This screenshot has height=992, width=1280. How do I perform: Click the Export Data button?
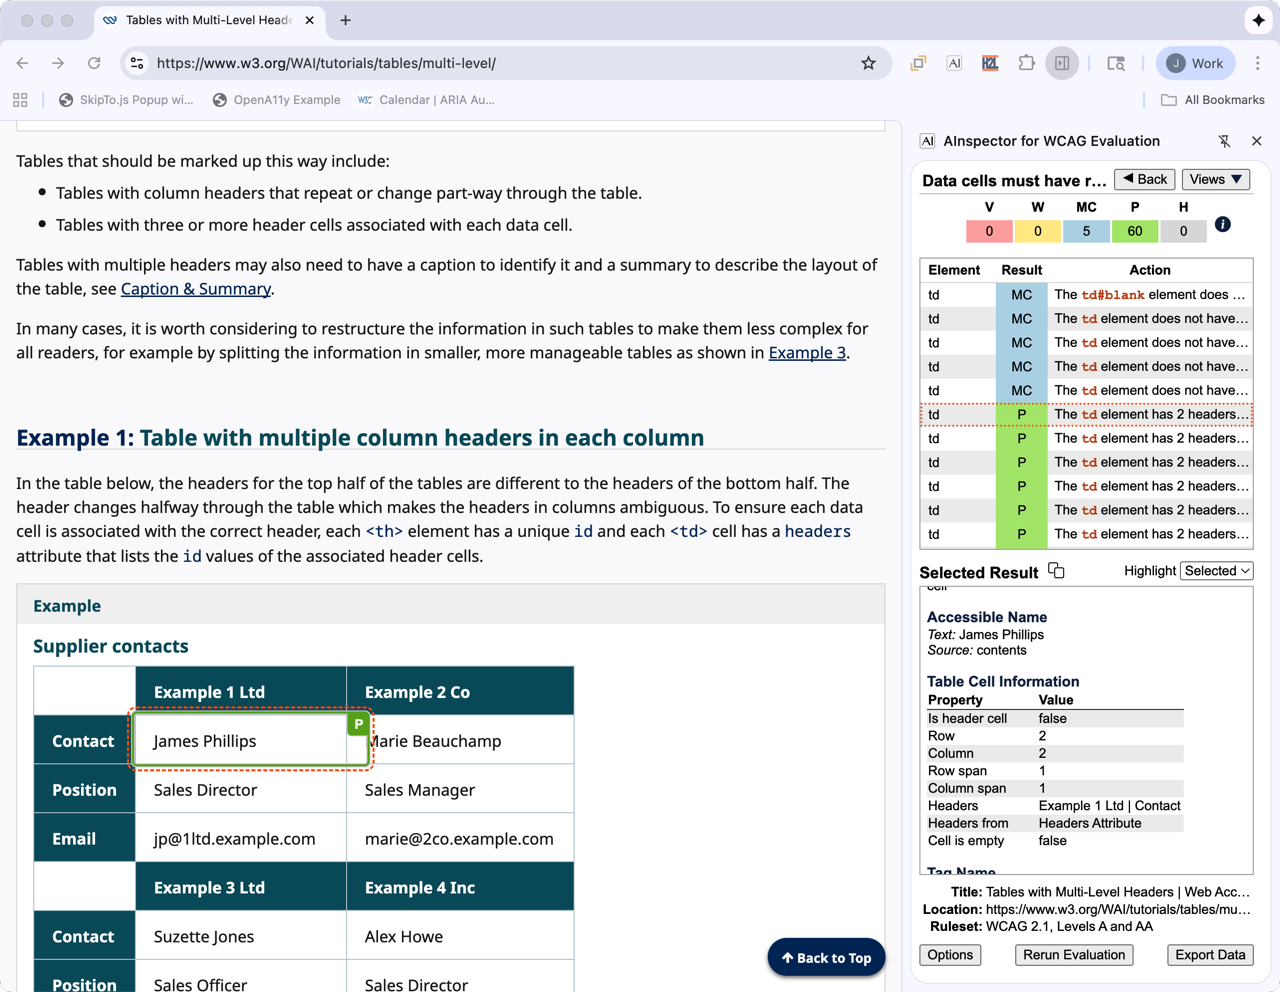[1209, 955]
